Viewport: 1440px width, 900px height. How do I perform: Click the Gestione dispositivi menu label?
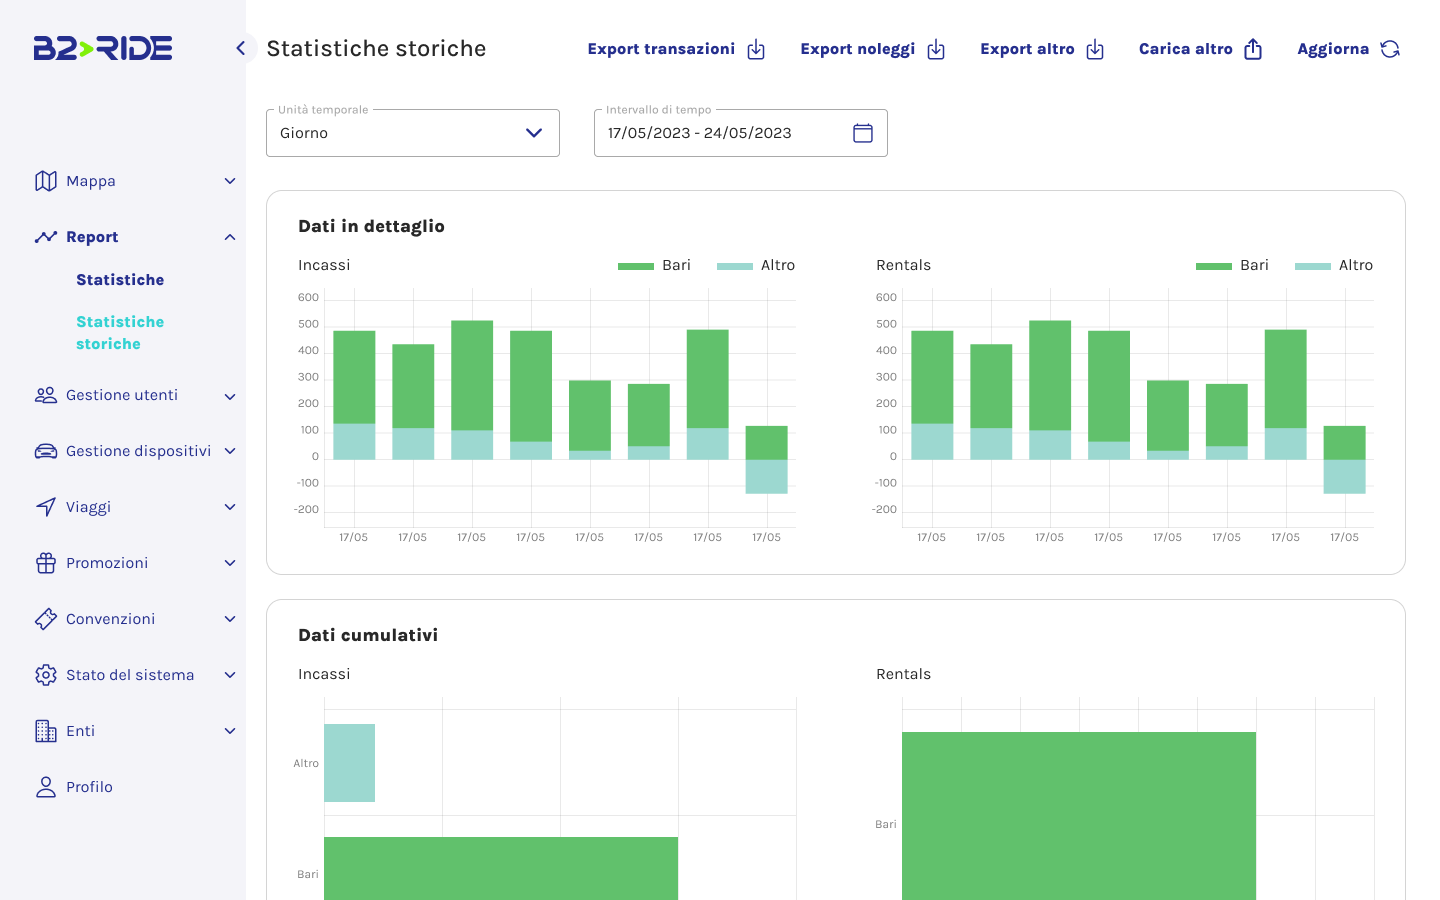138,451
